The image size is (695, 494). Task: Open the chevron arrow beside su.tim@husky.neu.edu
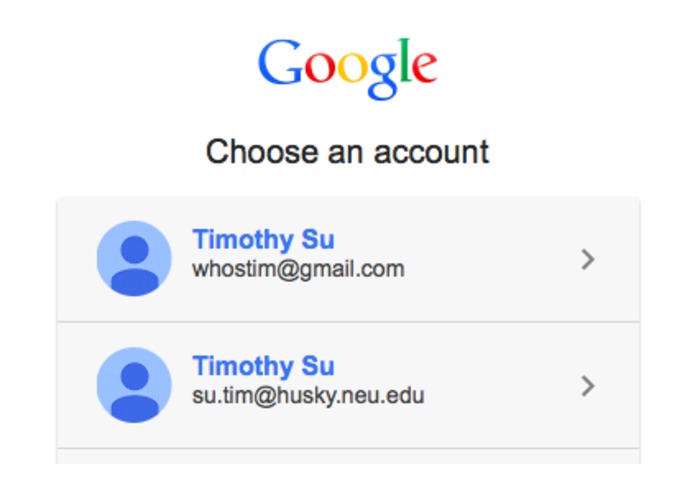[x=588, y=386]
